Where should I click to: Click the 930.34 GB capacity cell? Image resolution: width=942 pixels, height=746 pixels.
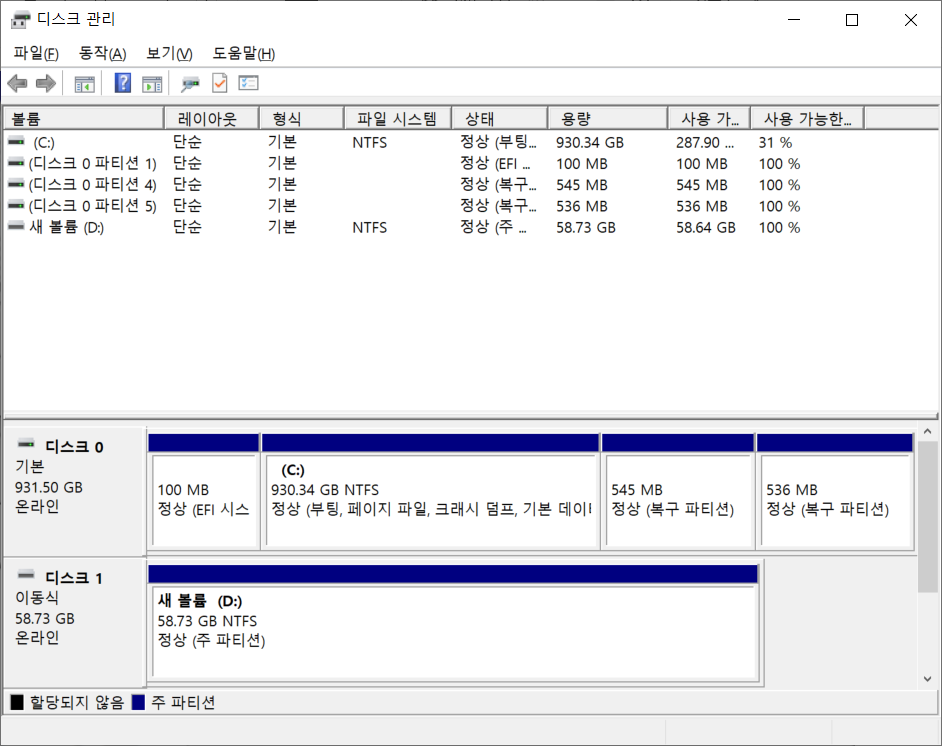pyautogui.click(x=589, y=142)
